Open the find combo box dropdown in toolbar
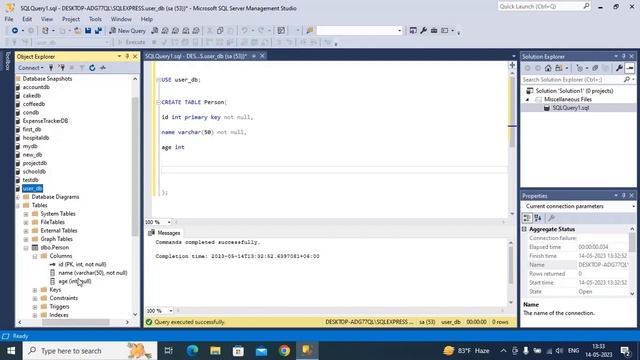The height and width of the screenshot is (360, 640). [400, 31]
